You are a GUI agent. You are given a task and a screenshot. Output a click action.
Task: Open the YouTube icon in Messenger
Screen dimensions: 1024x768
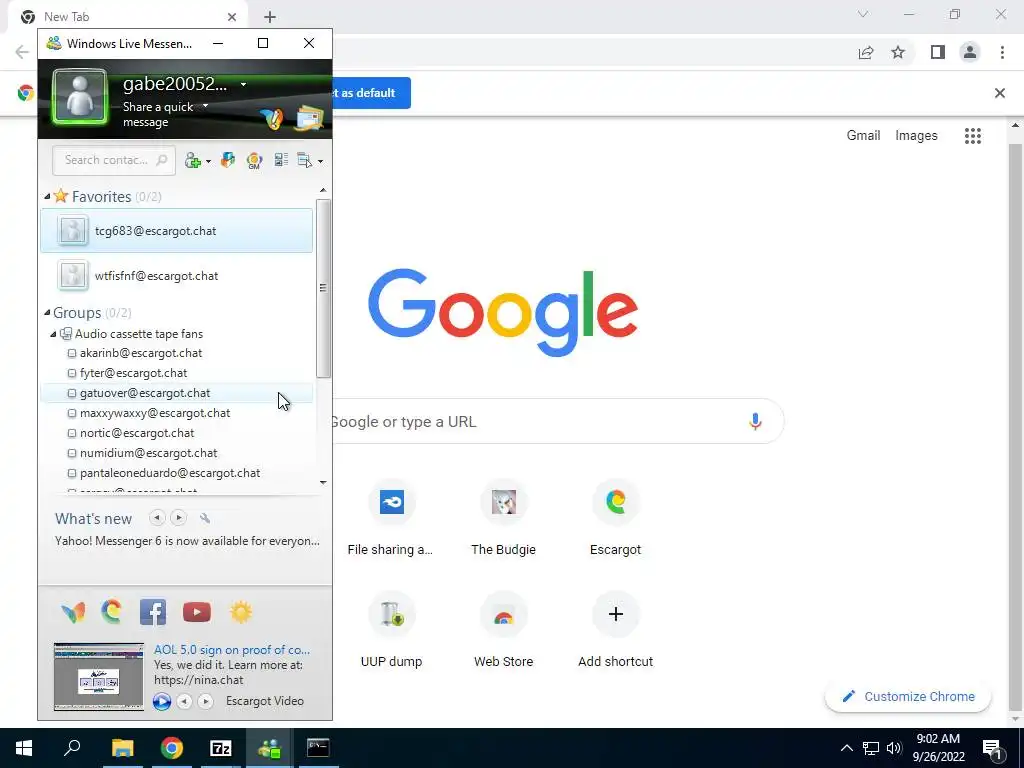(x=197, y=612)
